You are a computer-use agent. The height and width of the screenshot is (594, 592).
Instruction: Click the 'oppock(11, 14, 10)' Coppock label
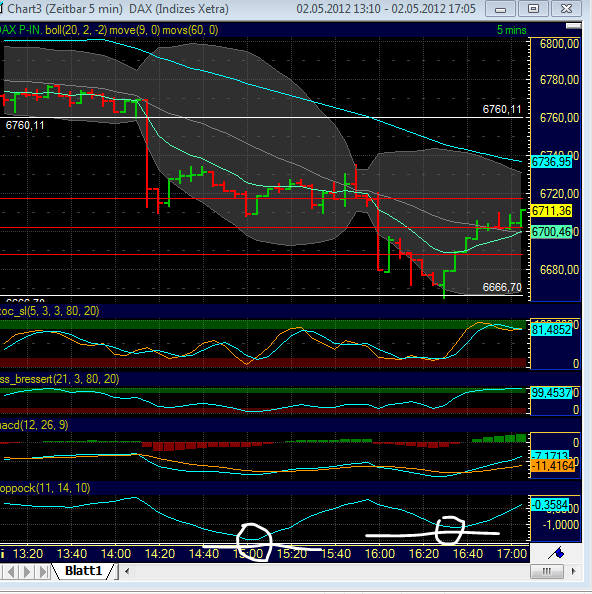(x=45, y=488)
